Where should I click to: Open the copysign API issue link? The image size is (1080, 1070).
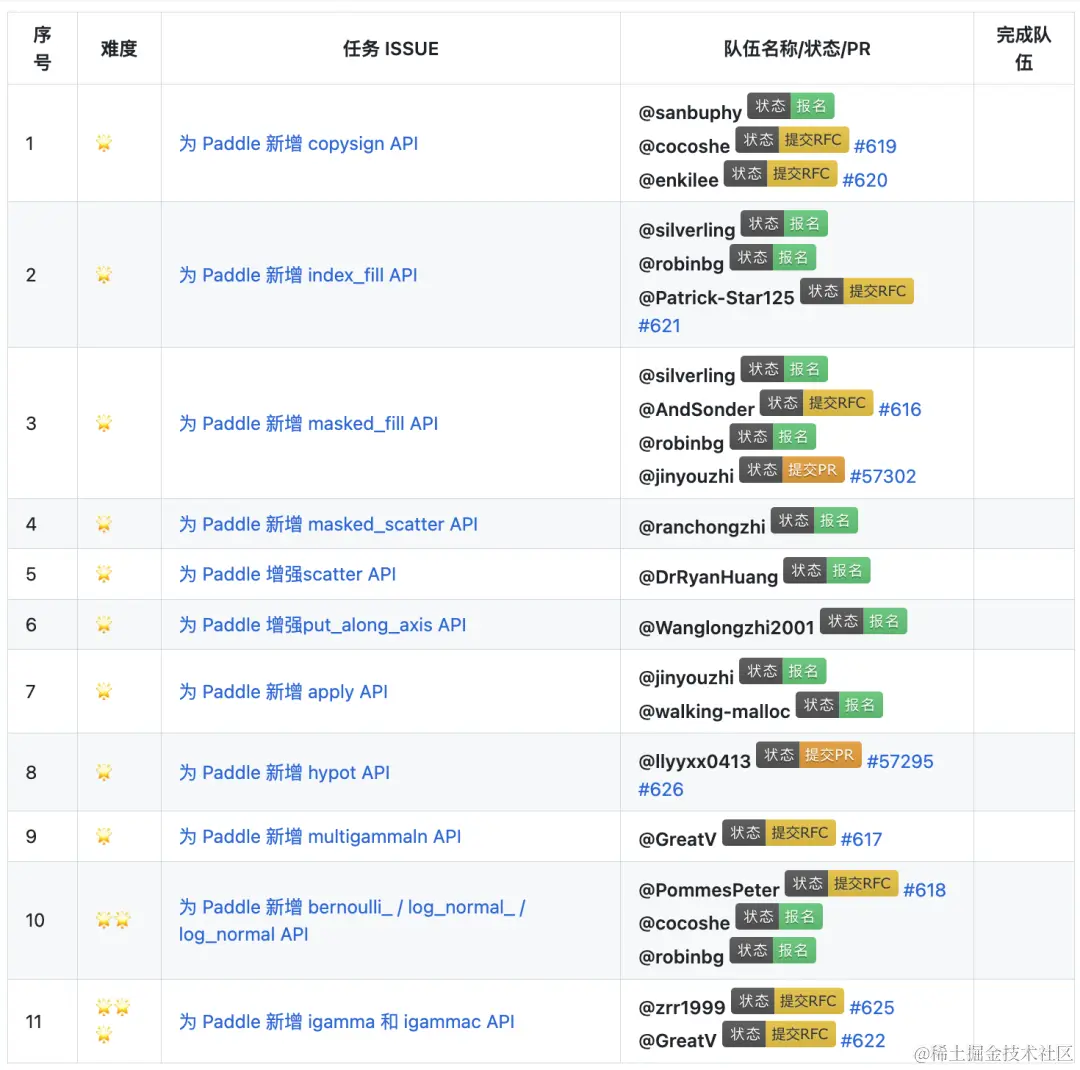tap(298, 143)
